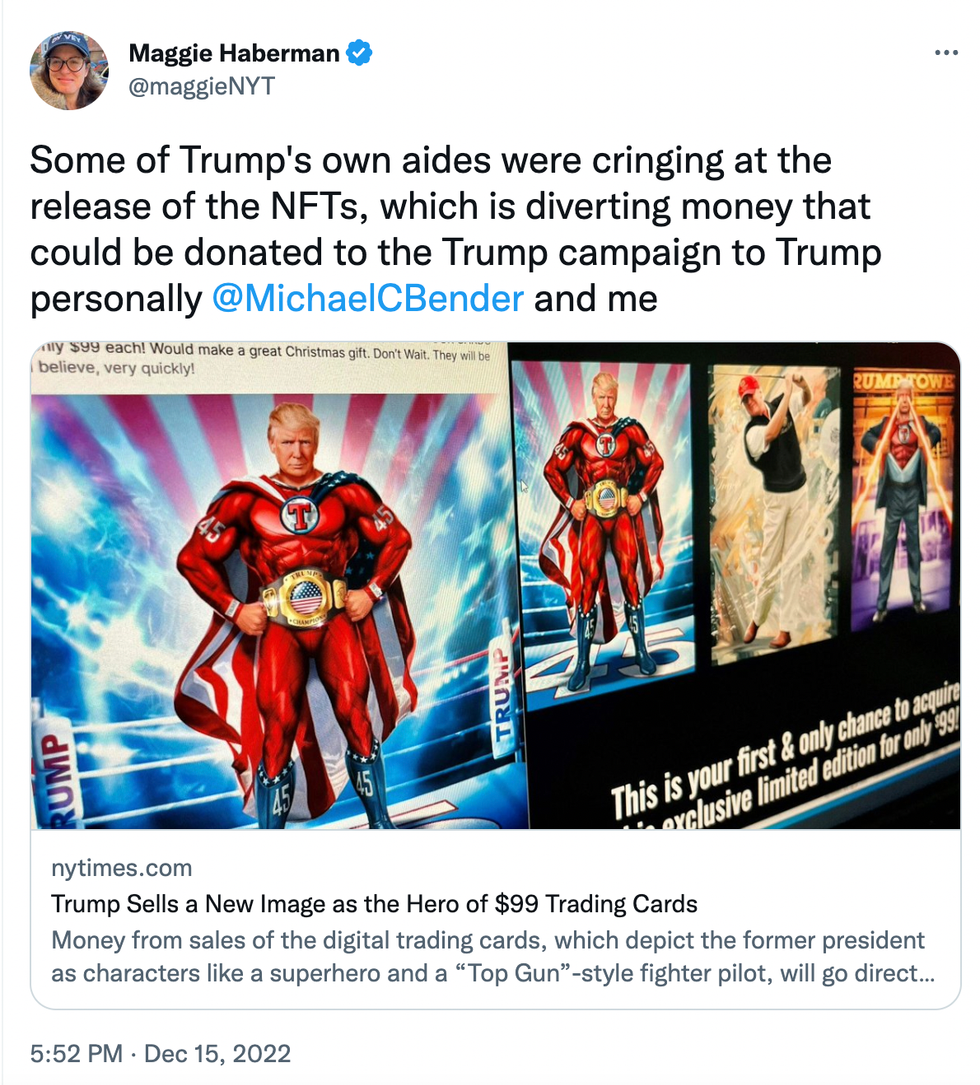Open Maggie Haberman's profile avatar
This screenshot has width=980, height=1085.
69,69
